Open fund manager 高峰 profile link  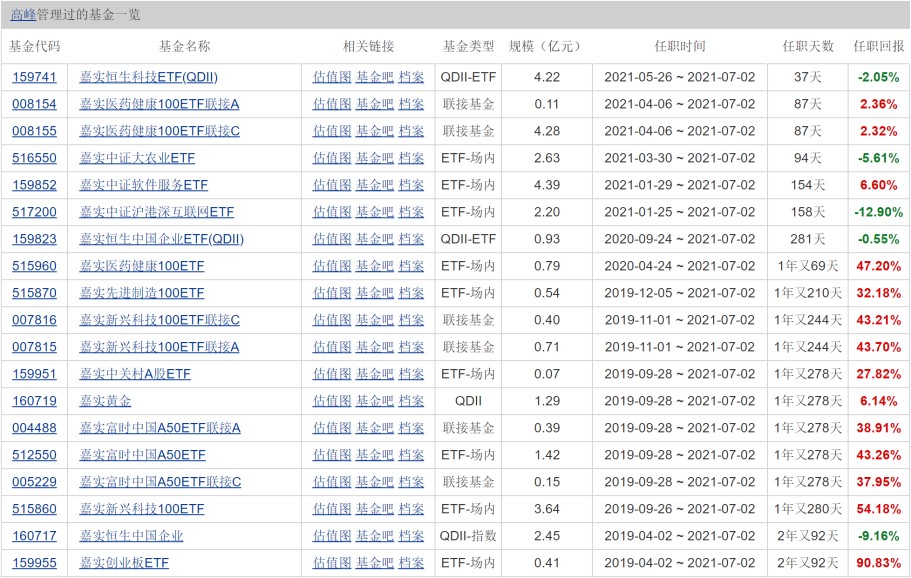(22, 13)
